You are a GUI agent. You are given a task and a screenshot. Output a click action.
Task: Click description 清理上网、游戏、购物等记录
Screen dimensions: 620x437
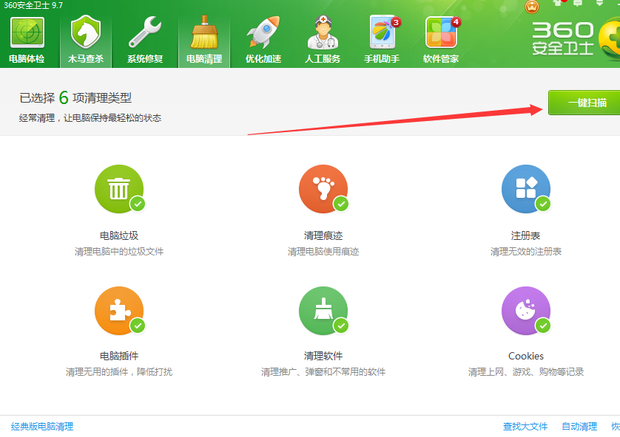point(526,372)
